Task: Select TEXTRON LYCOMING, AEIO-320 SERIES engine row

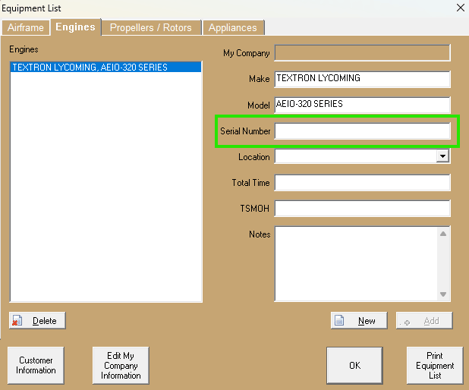Action: point(106,67)
